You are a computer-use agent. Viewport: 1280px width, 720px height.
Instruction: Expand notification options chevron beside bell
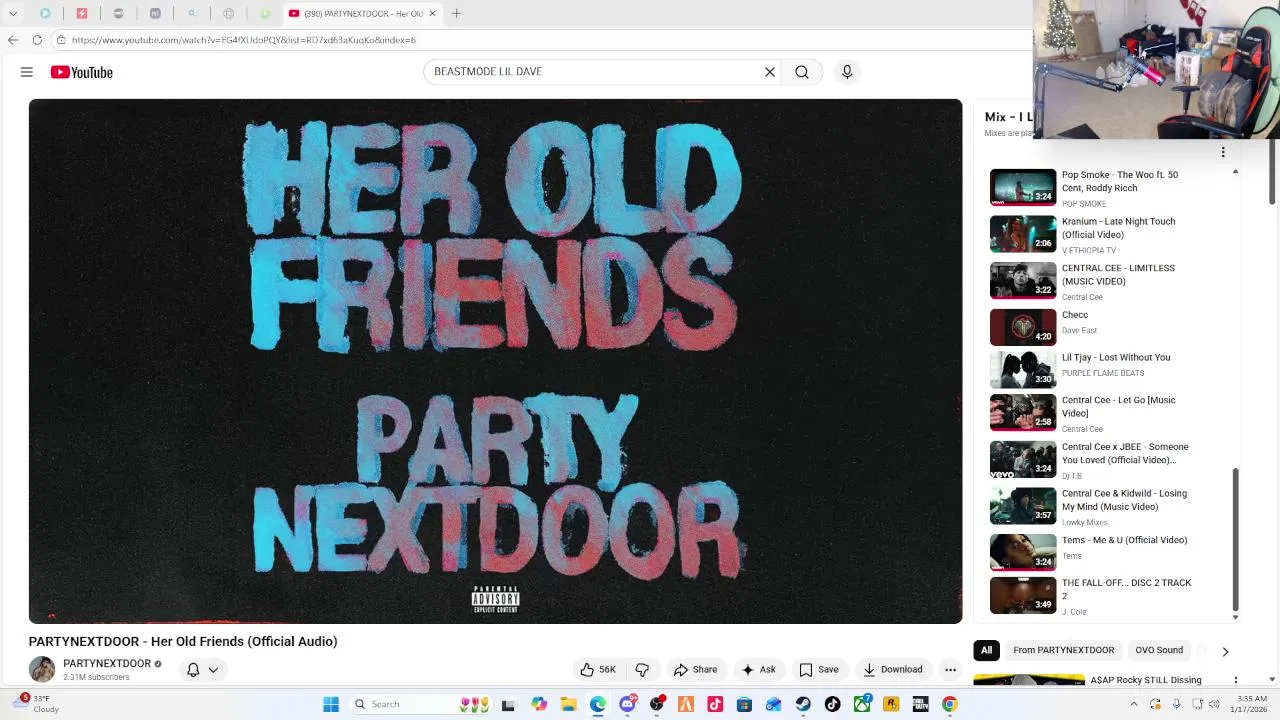[213, 670]
